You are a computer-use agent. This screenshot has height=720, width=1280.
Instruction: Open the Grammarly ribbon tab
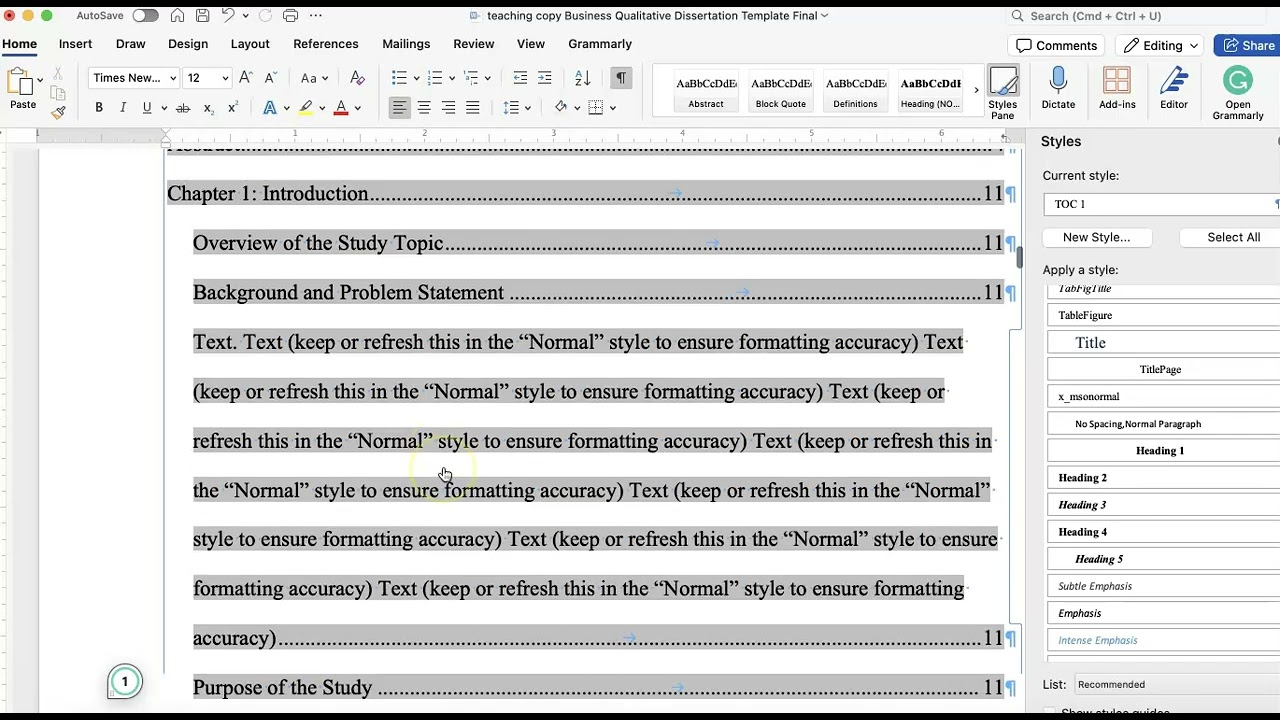click(x=600, y=44)
